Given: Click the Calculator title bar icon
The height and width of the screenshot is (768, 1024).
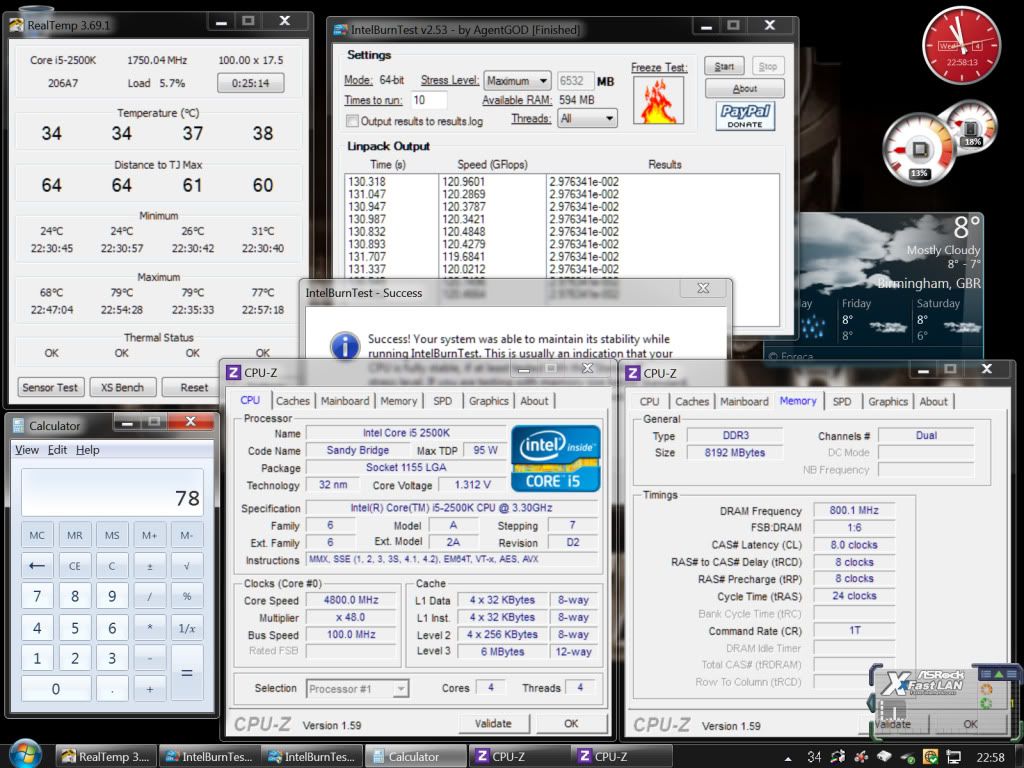Looking at the screenshot, I should tap(18, 426).
